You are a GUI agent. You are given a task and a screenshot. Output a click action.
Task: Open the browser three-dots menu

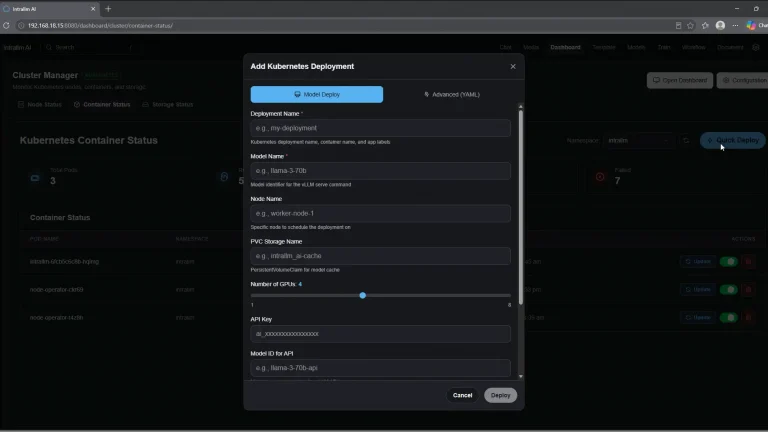pyautogui.click(x=735, y=25)
